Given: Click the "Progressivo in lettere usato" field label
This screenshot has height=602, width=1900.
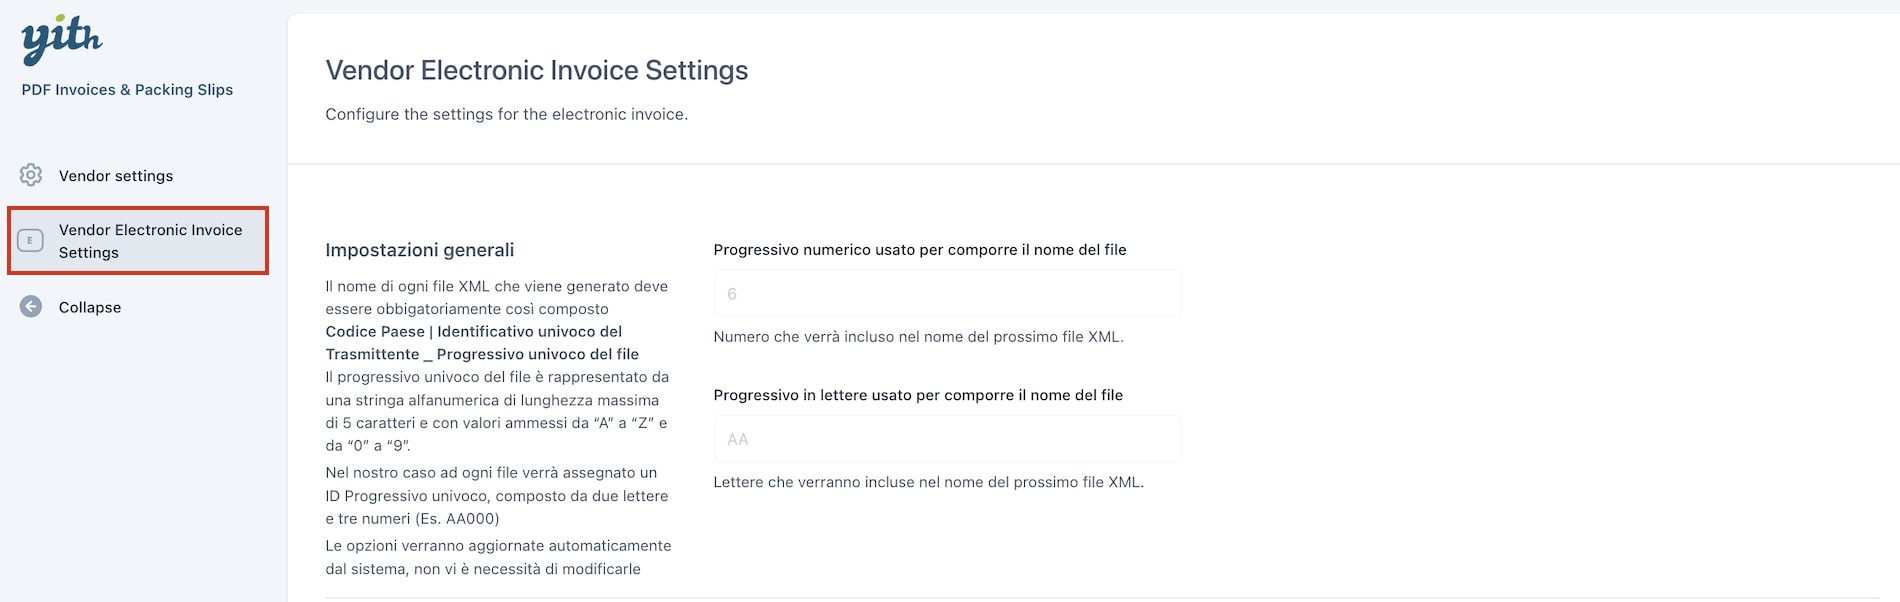Looking at the screenshot, I should [918, 395].
